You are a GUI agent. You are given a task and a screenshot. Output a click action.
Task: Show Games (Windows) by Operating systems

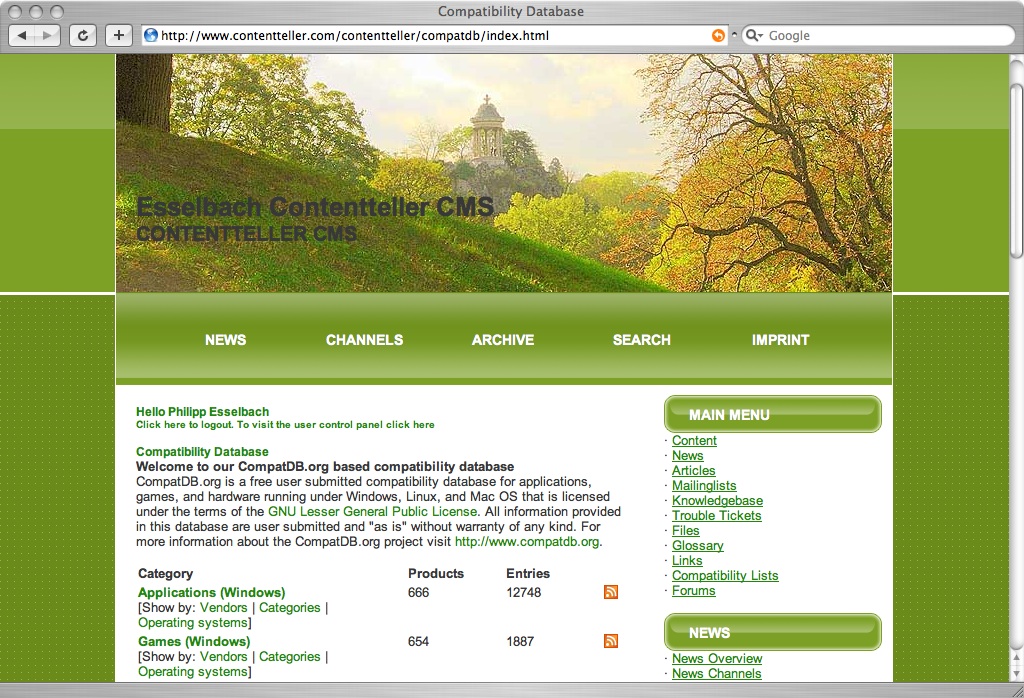(x=193, y=672)
